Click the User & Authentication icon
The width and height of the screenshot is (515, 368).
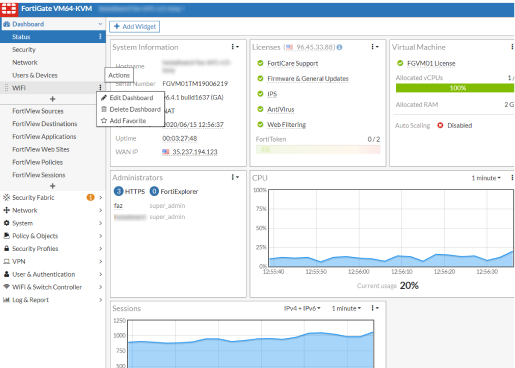pos(6,274)
